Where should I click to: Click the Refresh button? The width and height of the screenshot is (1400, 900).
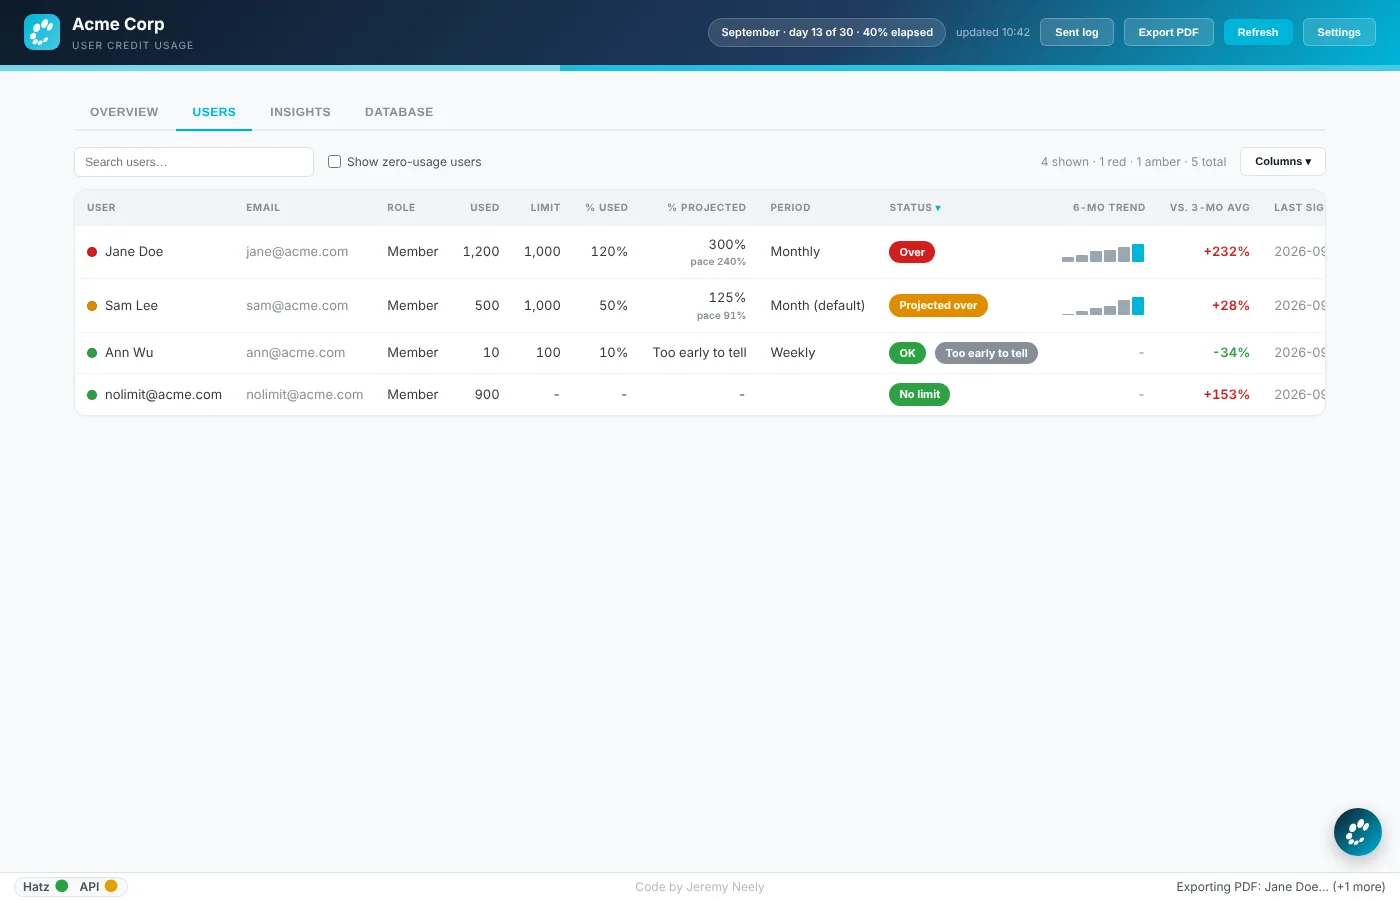click(1258, 32)
